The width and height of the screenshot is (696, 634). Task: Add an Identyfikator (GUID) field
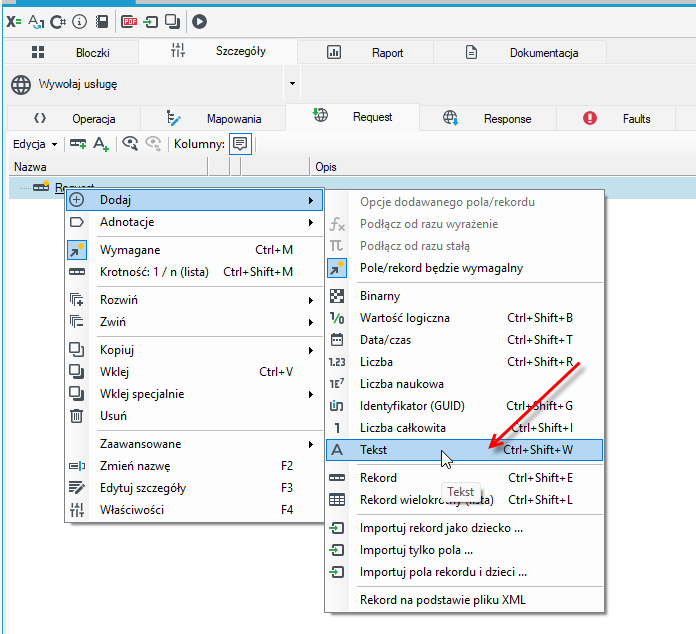(464, 406)
